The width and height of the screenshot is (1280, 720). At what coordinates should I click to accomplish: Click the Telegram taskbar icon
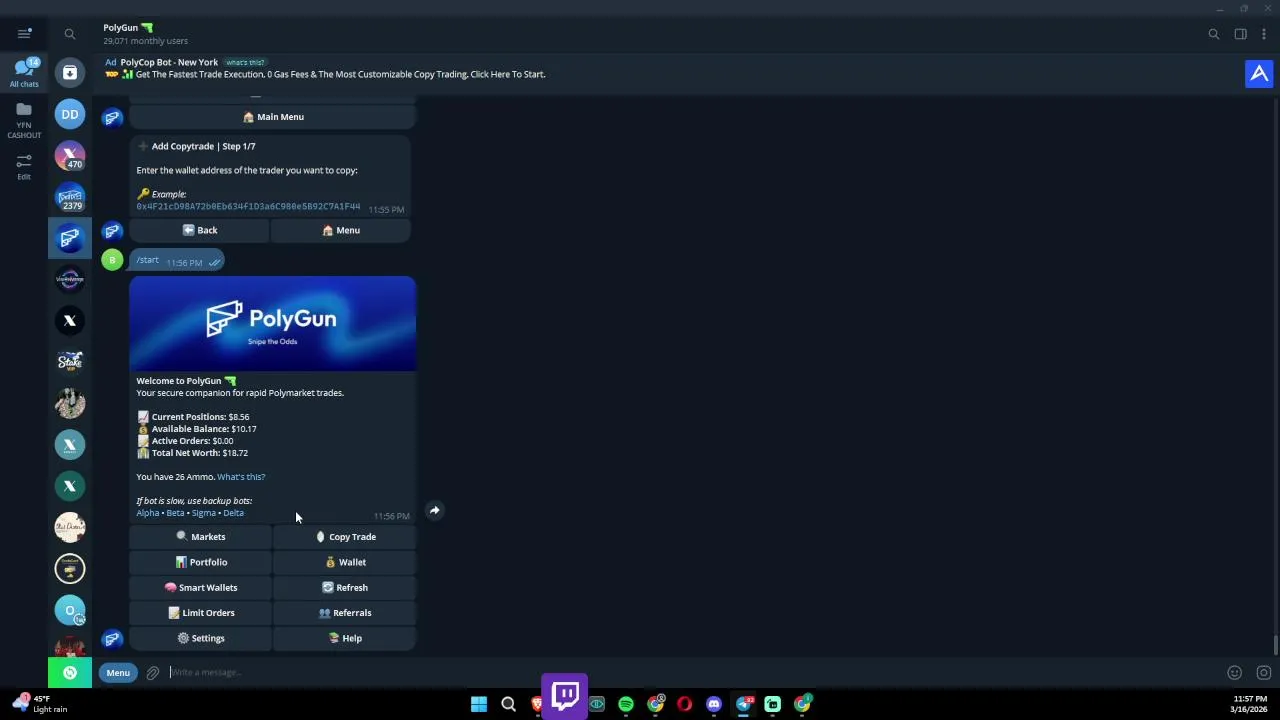coord(743,704)
